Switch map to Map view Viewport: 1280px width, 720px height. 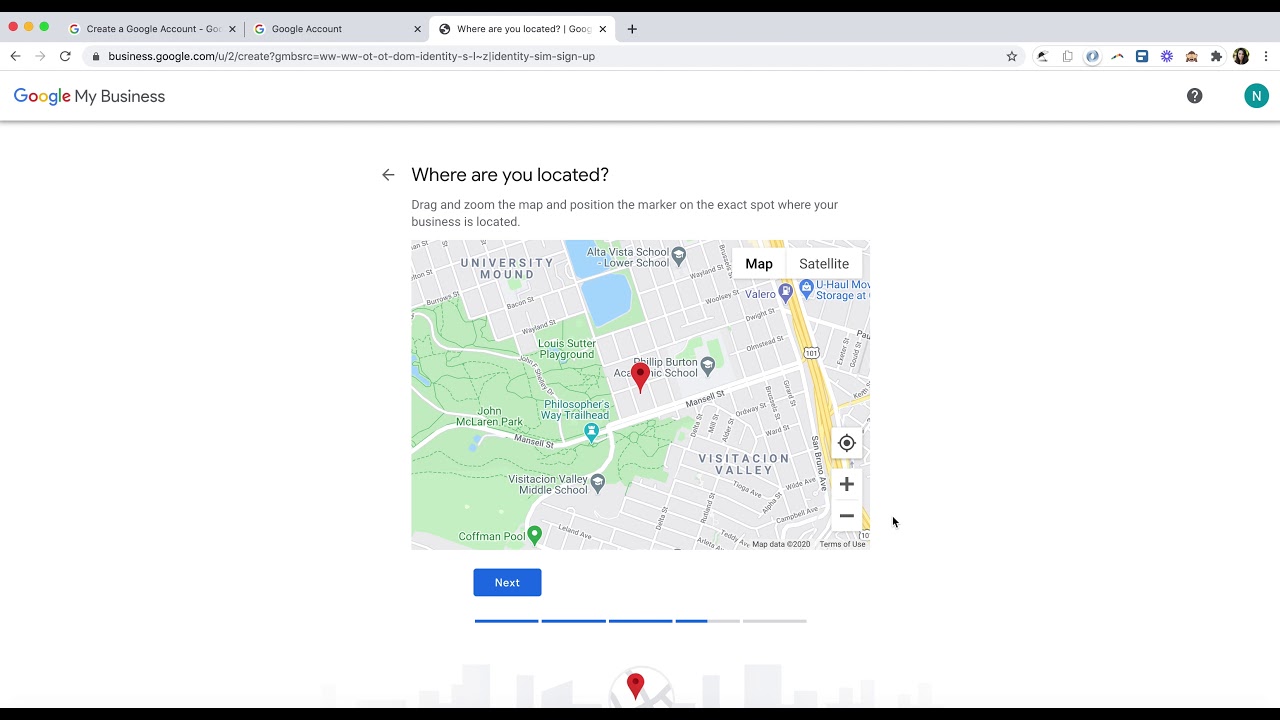[x=759, y=264]
